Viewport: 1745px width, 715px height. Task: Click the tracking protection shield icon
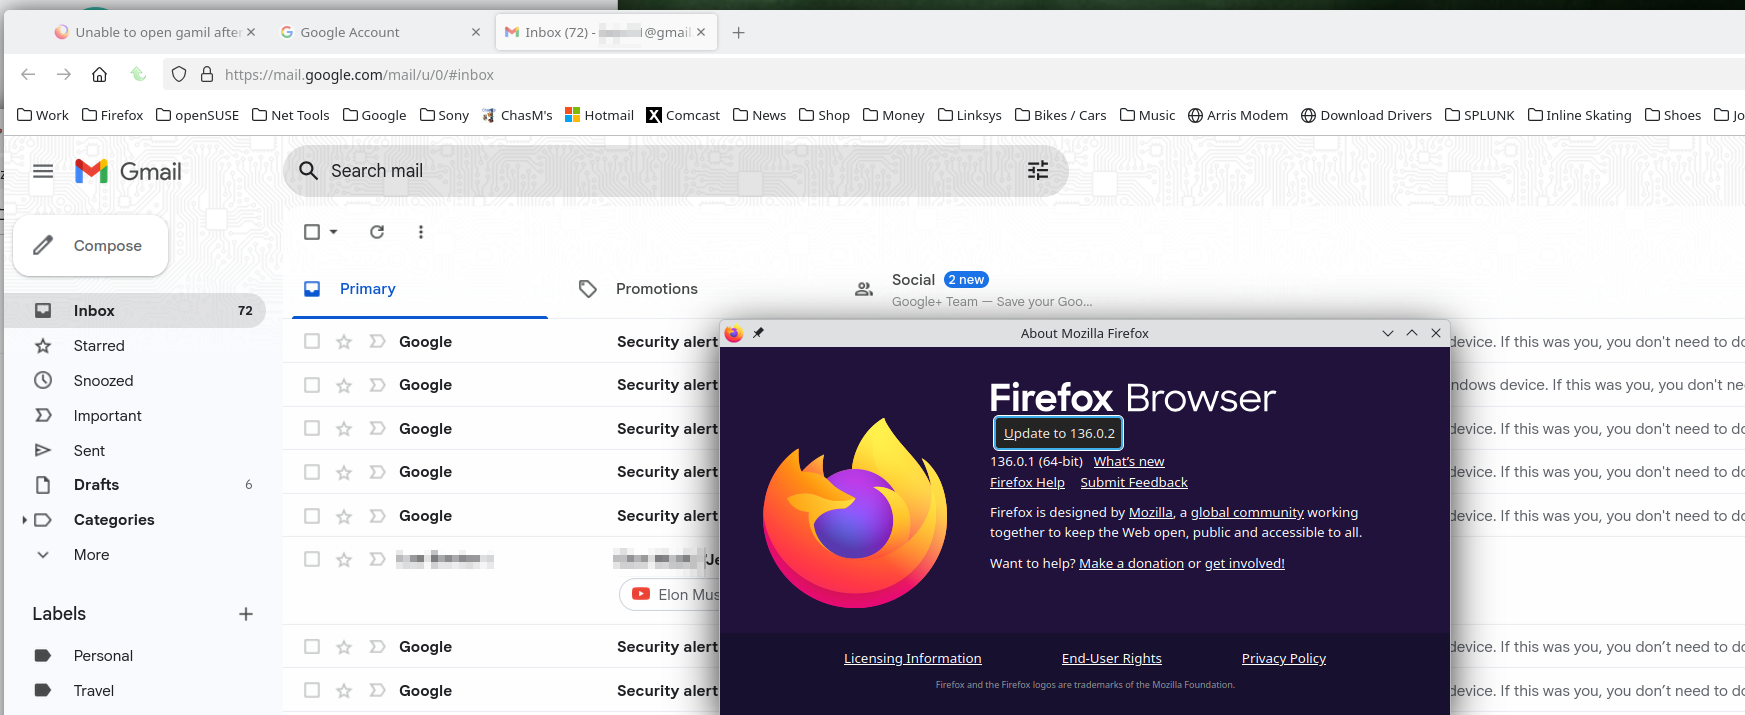coord(179,74)
